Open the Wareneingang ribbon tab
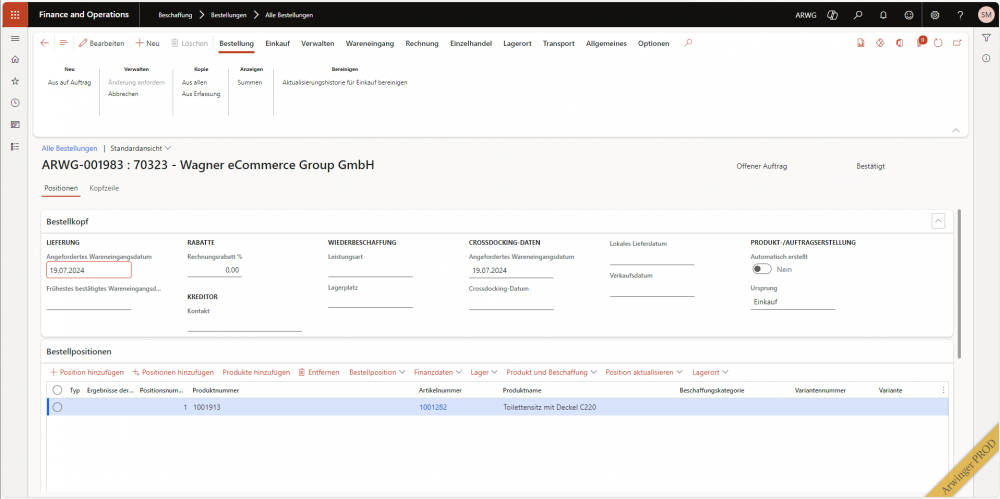Viewport: 1000px width, 499px height. [x=370, y=43]
